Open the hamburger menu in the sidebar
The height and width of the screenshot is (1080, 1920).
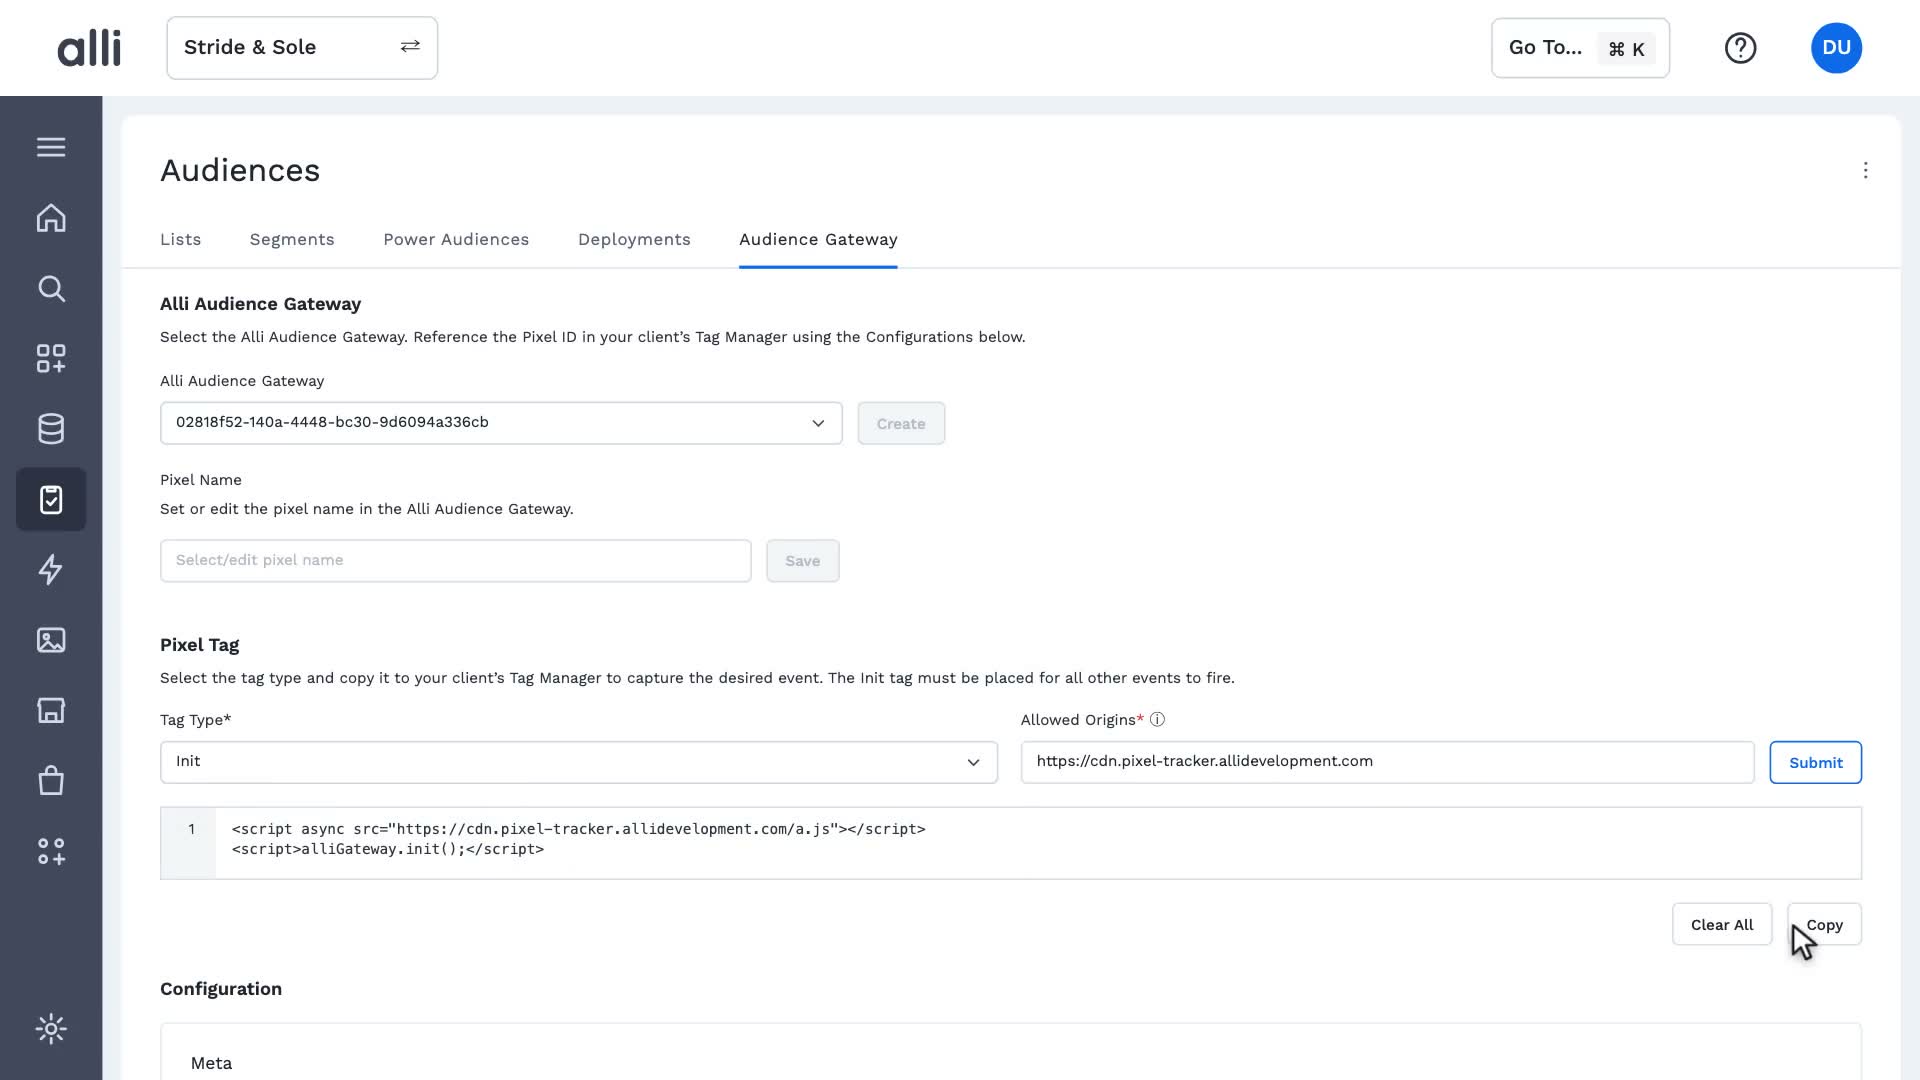point(51,147)
